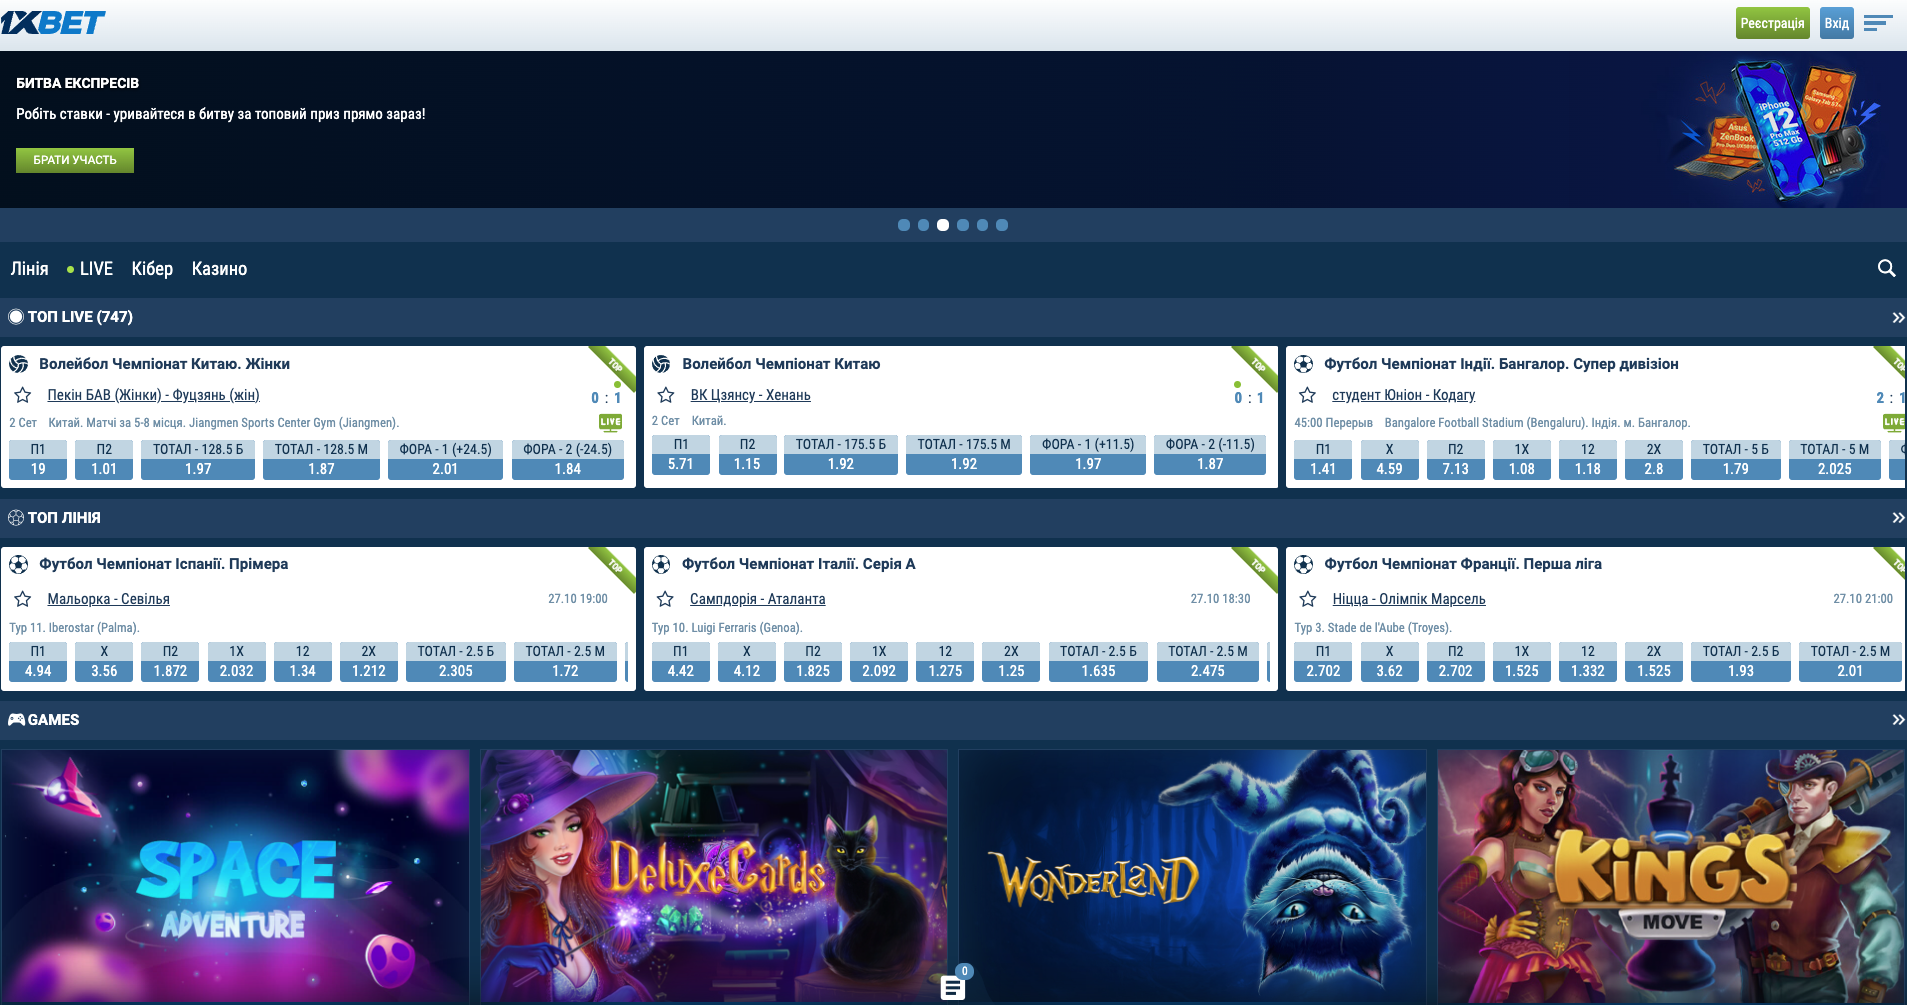Click the search magnifier icon
1907x1006 pixels.
[x=1886, y=268]
